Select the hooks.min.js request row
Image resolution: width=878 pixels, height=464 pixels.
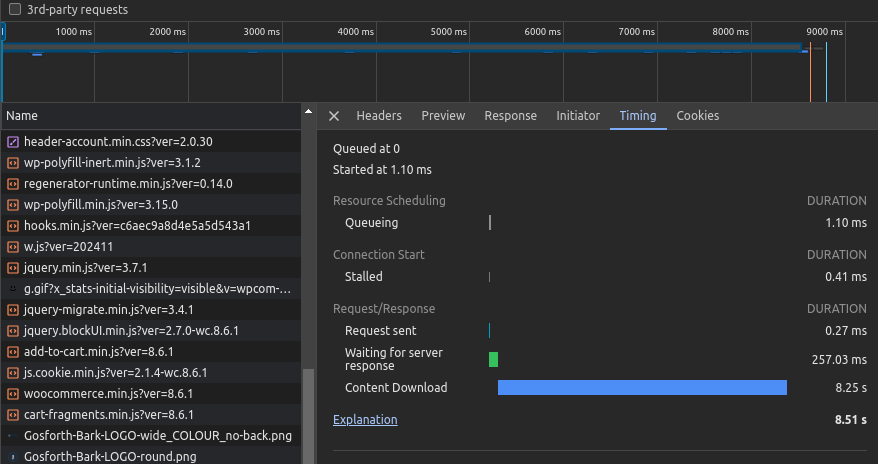point(151,226)
